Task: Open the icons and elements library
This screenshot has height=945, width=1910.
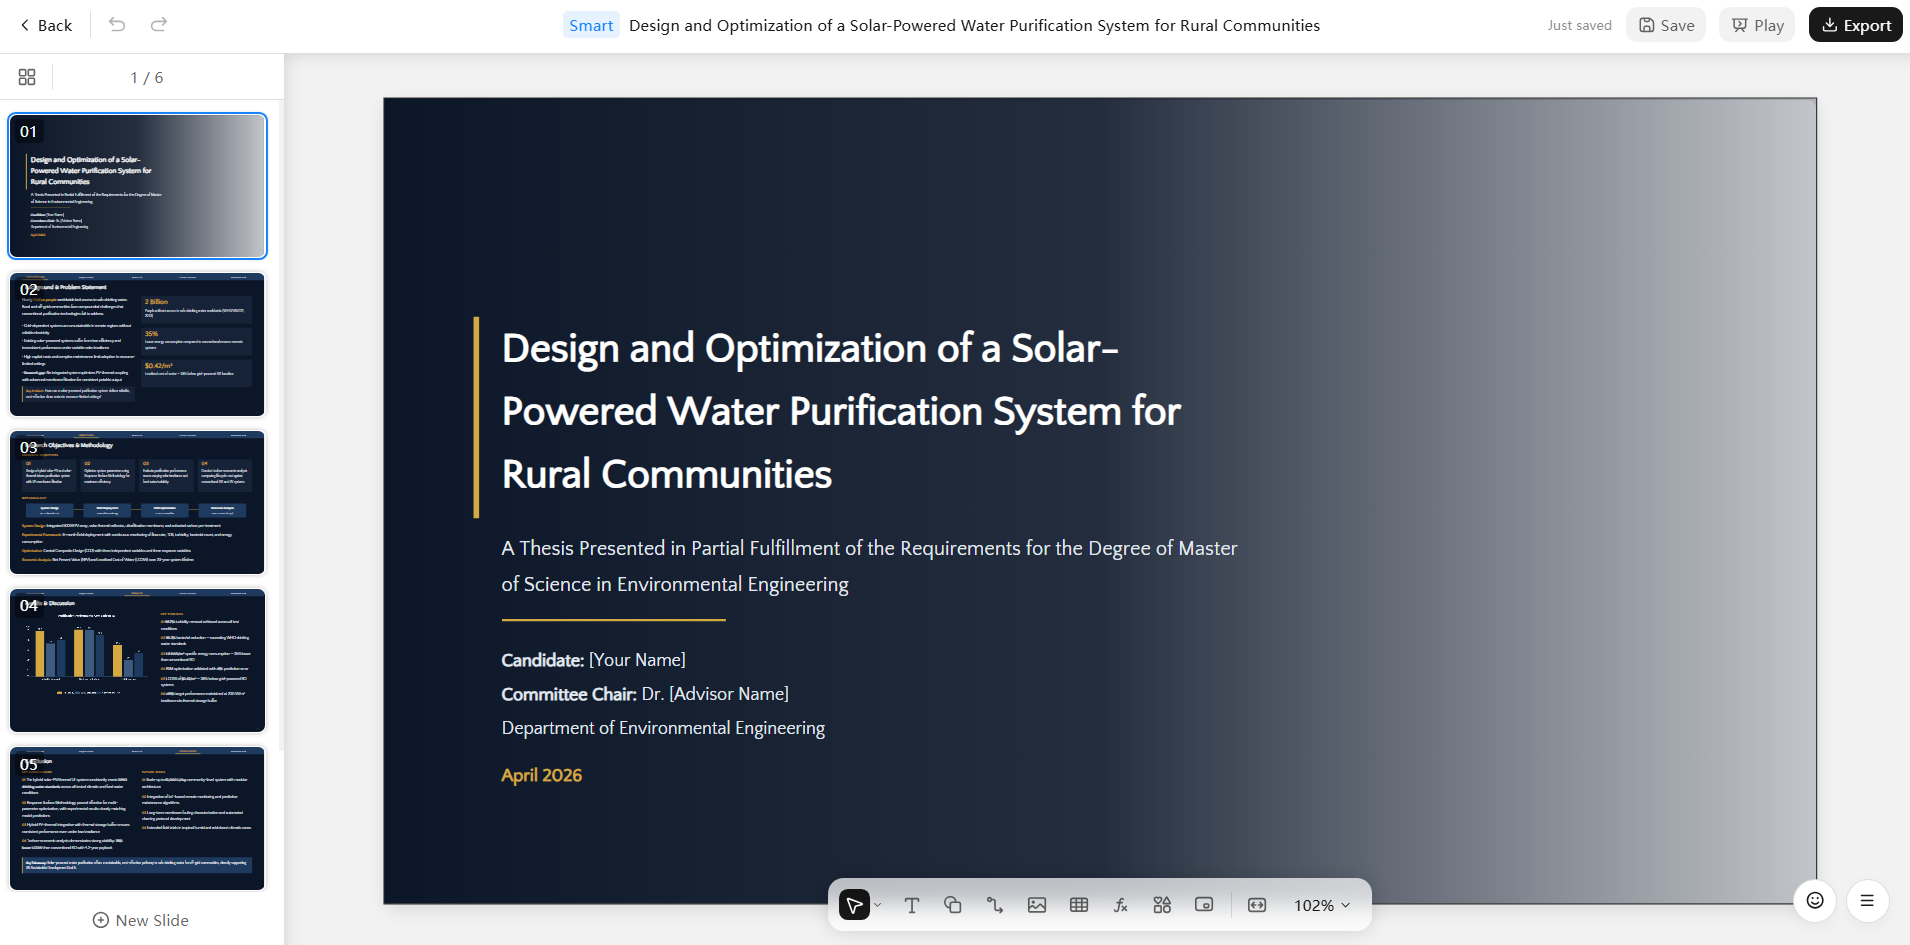Action: click(1162, 905)
